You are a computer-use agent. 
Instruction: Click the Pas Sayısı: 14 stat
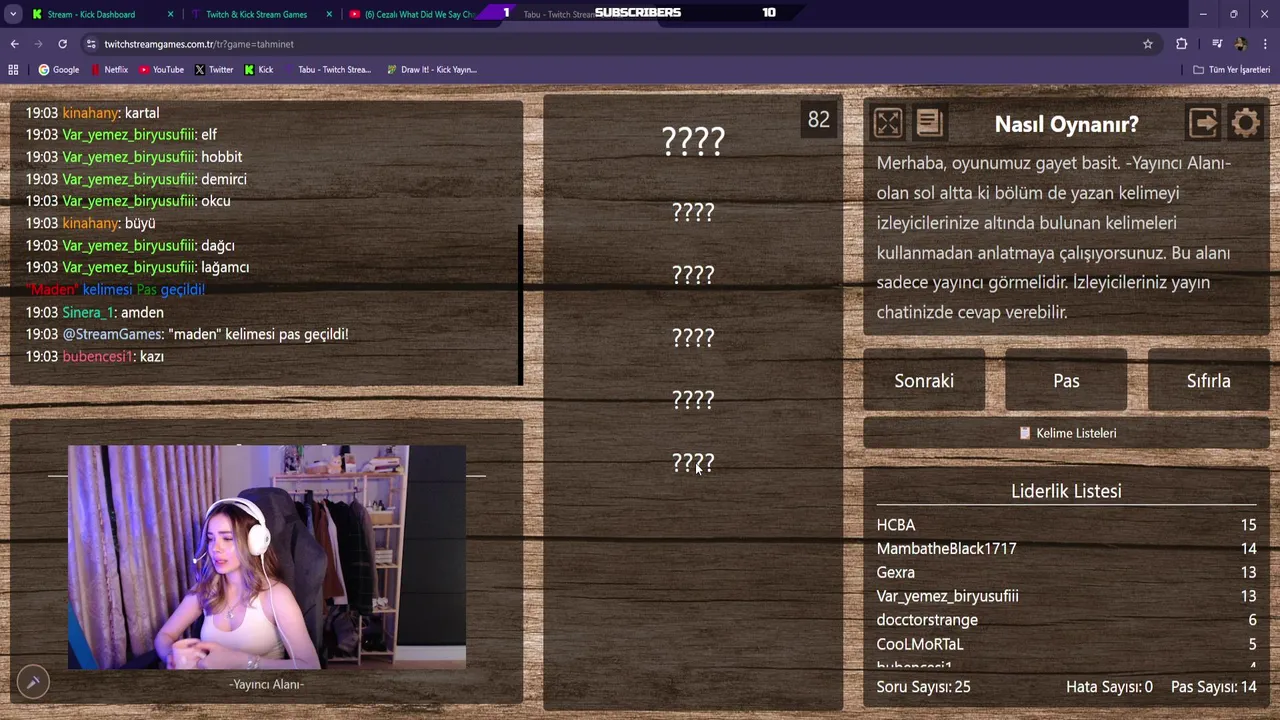[x=1214, y=687]
